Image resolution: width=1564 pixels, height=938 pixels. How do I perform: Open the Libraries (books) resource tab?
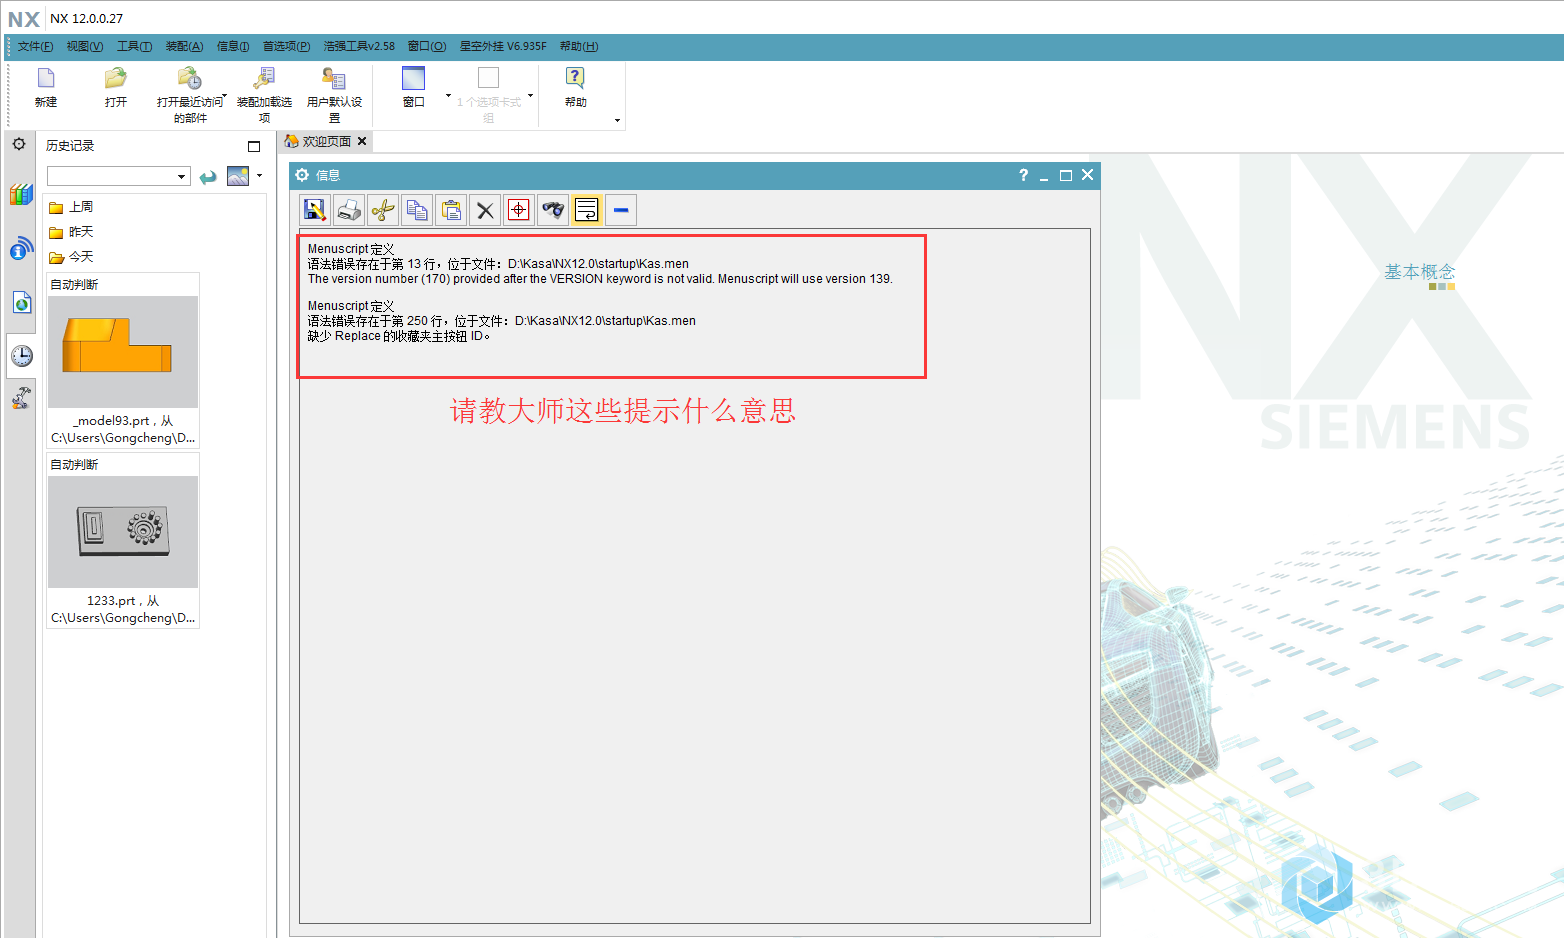(21, 195)
